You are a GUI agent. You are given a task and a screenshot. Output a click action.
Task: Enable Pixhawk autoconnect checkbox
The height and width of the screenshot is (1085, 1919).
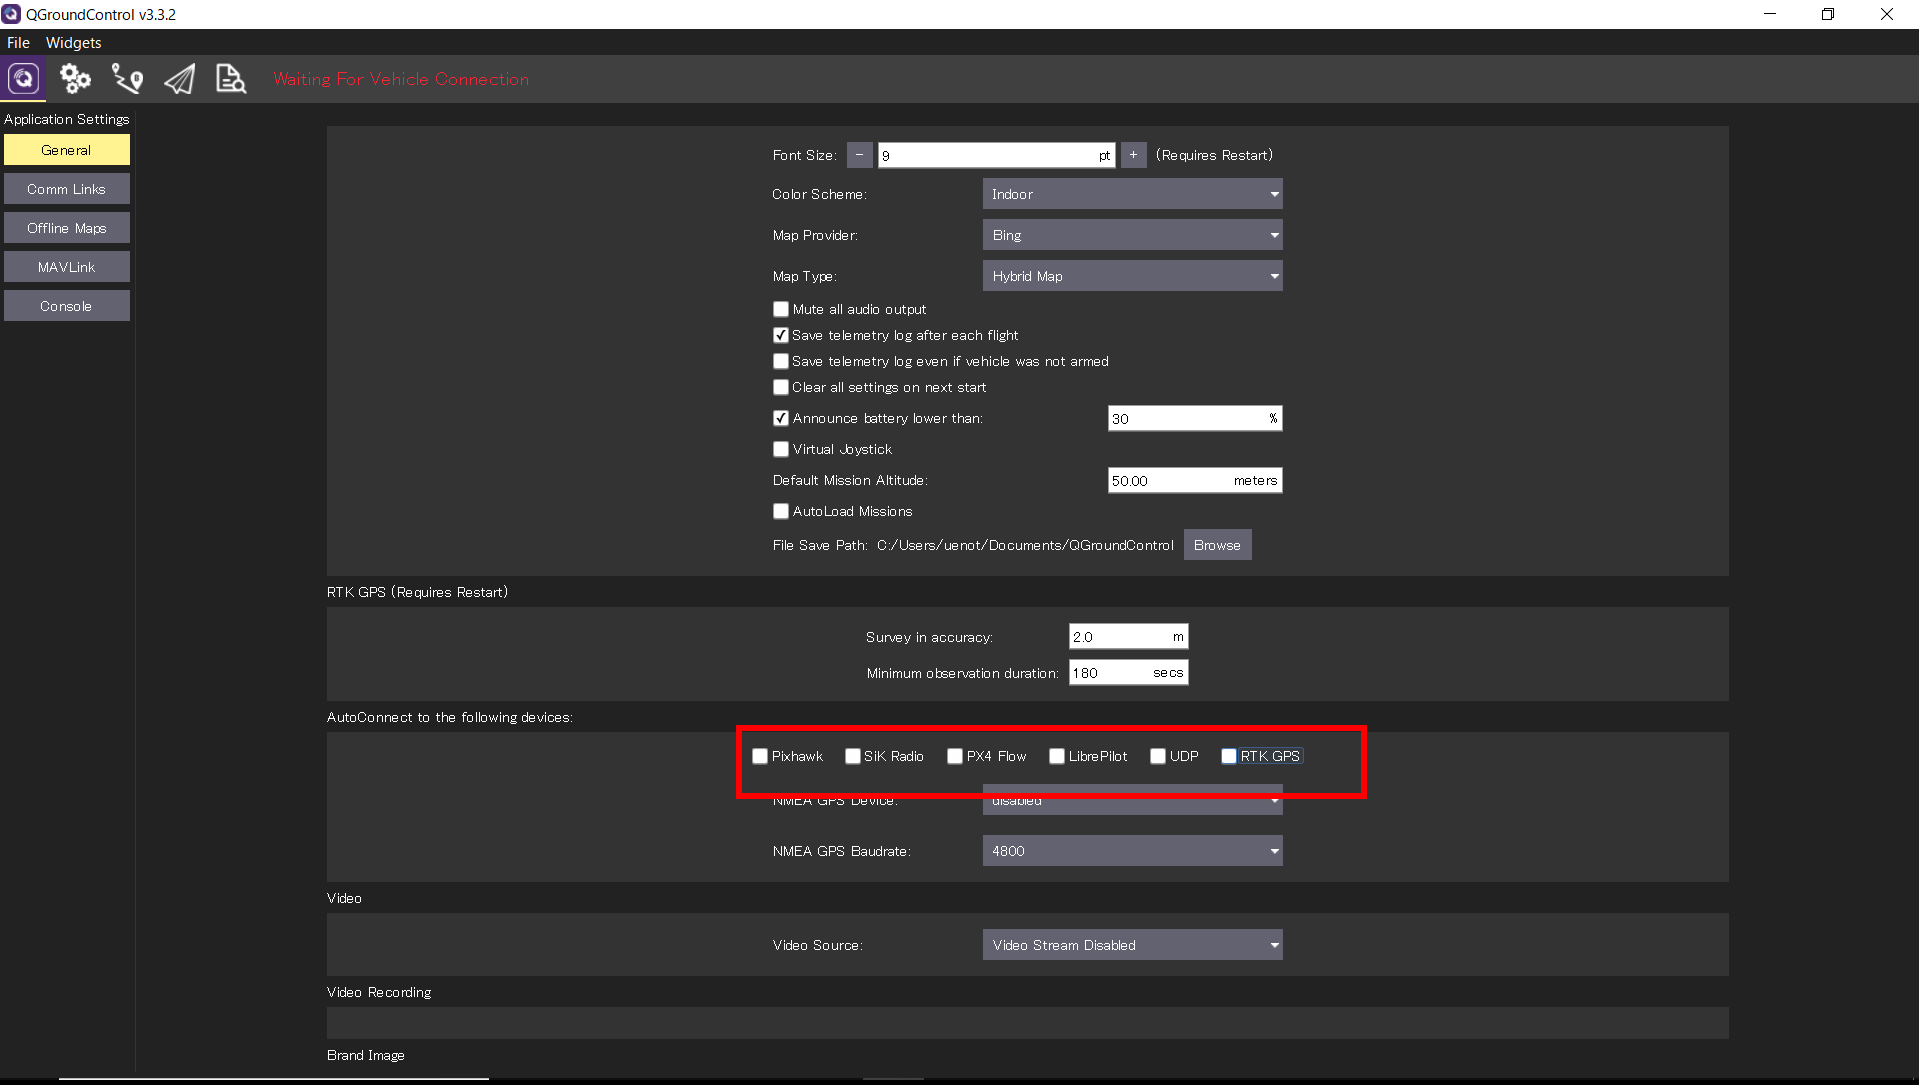click(760, 756)
